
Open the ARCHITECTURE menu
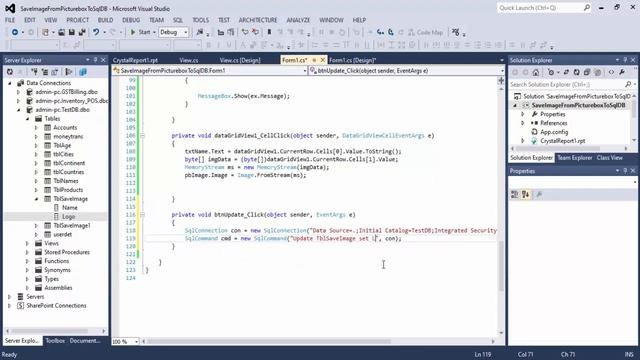tap(258, 20)
